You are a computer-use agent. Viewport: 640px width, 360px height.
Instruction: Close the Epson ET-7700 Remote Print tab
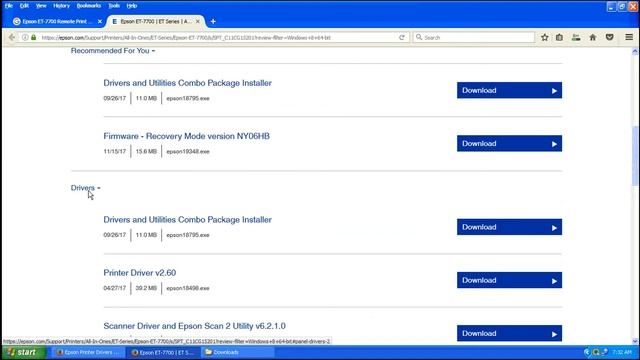(x=100, y=21)
